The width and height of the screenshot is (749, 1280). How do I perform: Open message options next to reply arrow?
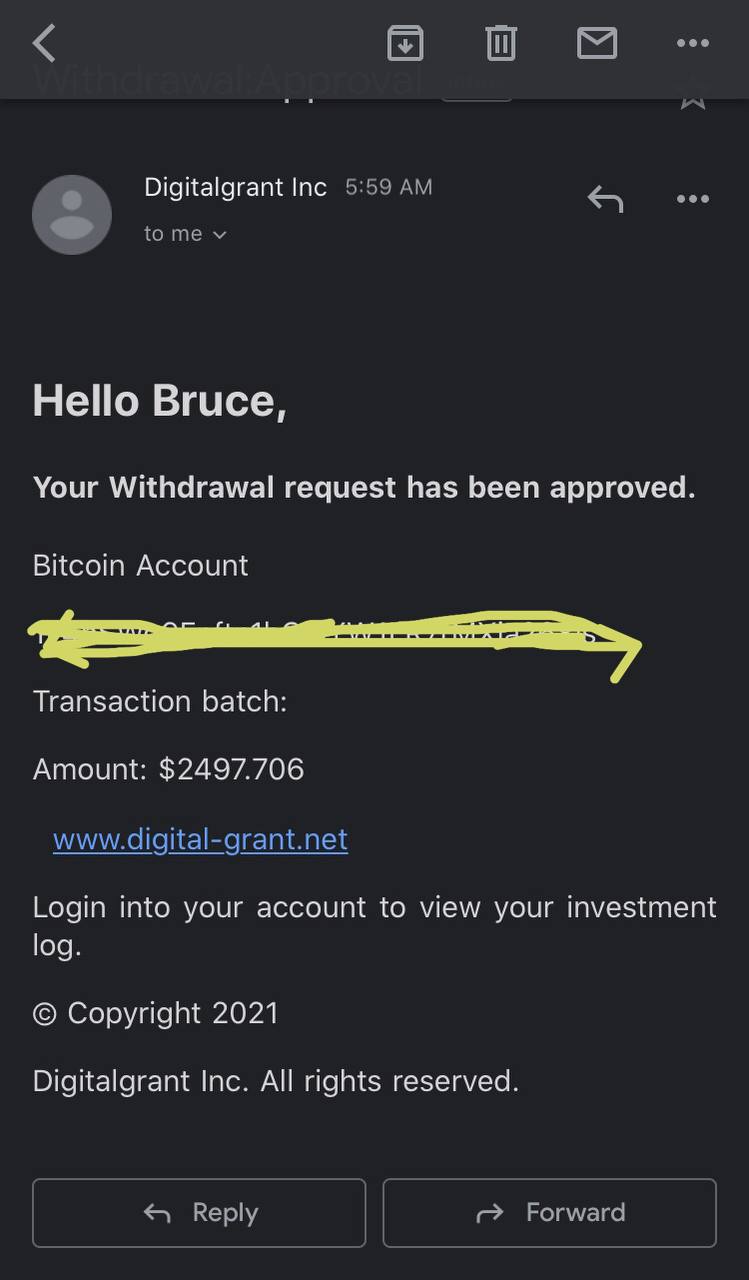692,199
